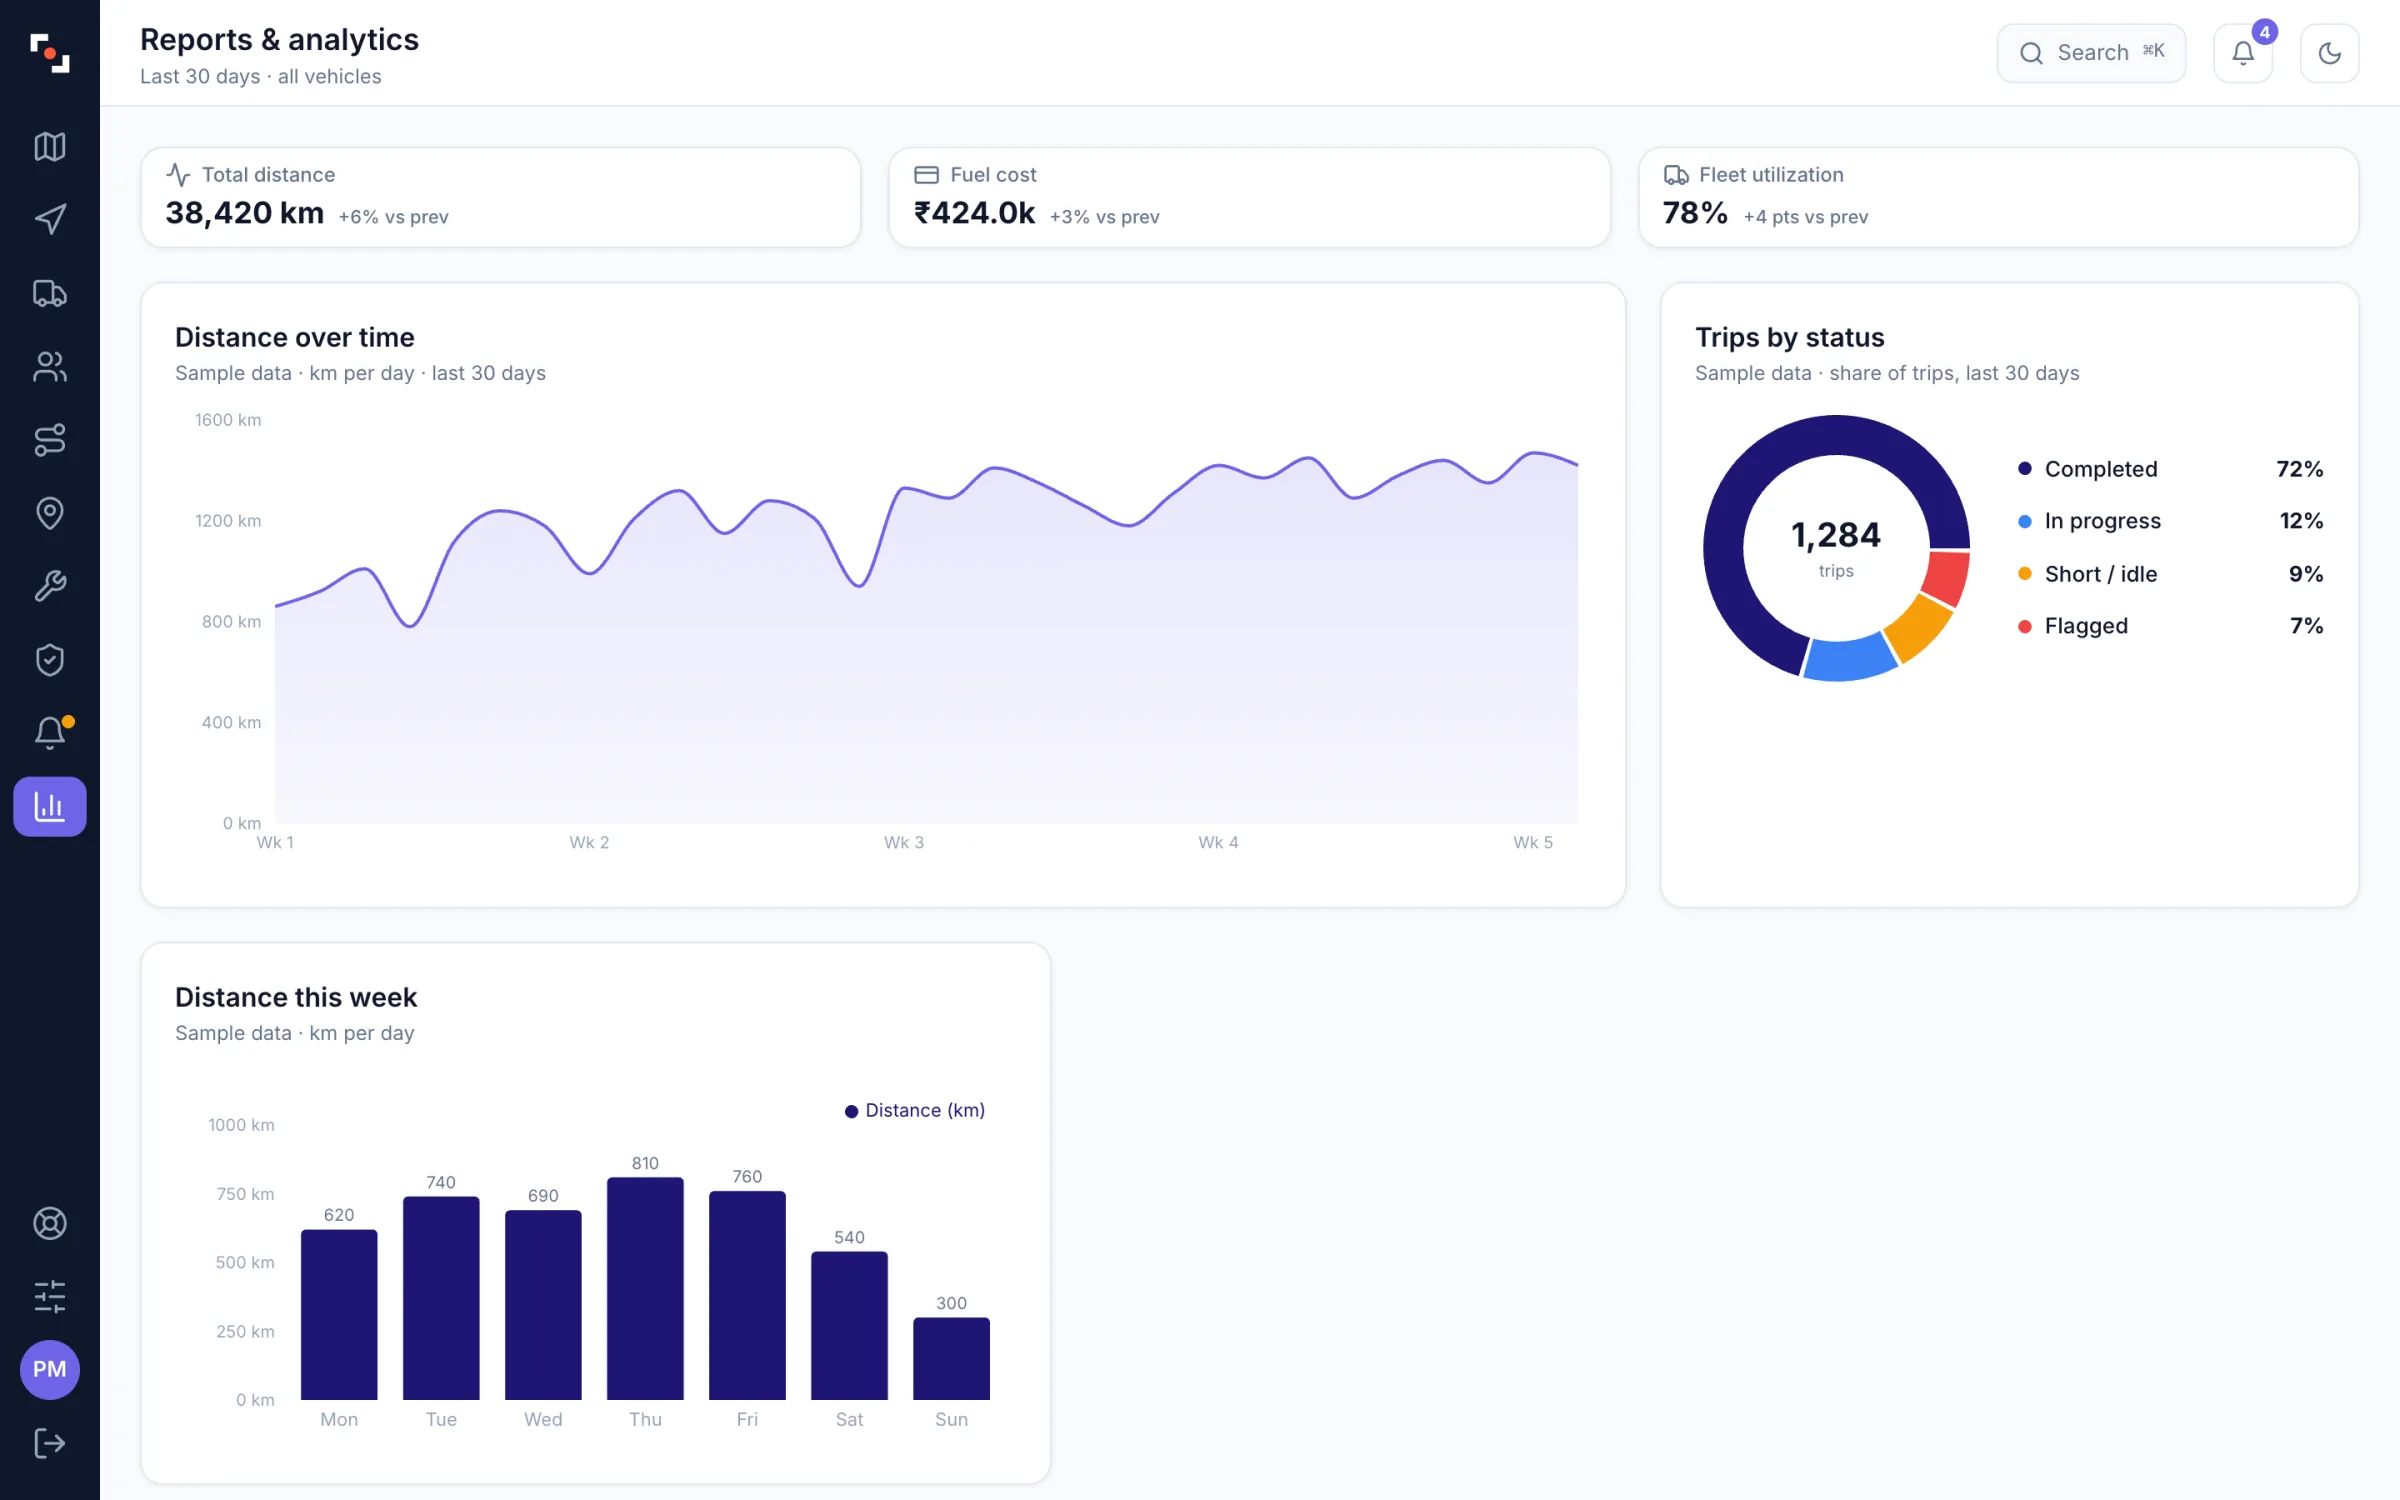
Task: Click the Sun bar labeled 300
Action: 951,1358
